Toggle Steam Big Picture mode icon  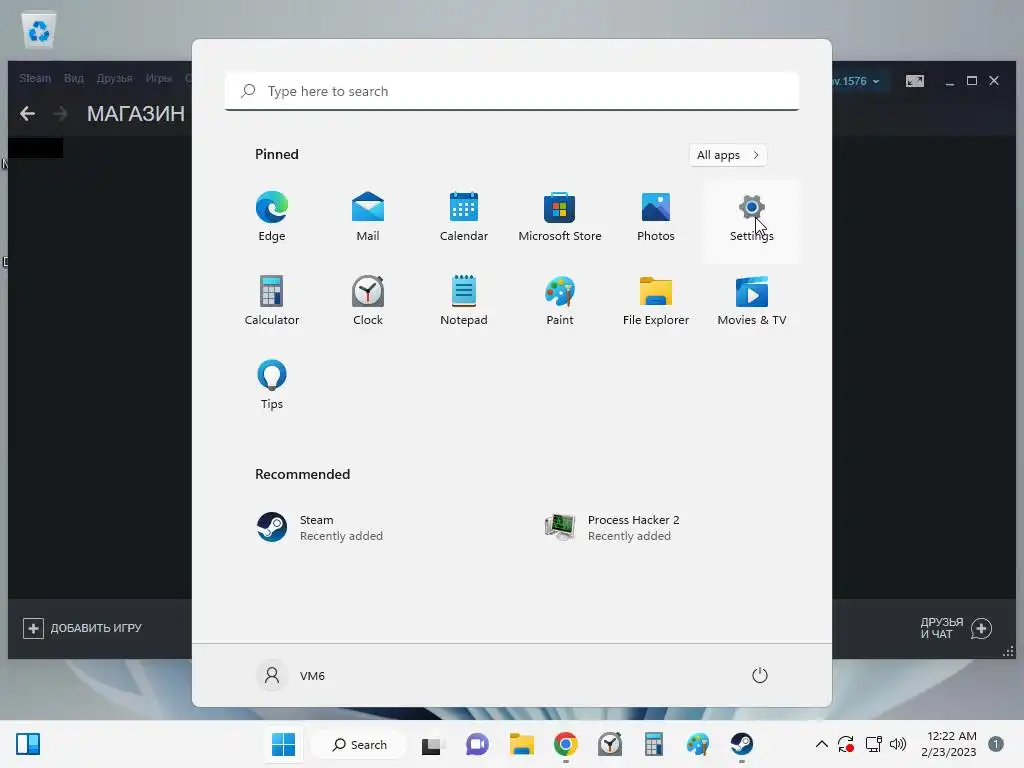tap(915, 81)
